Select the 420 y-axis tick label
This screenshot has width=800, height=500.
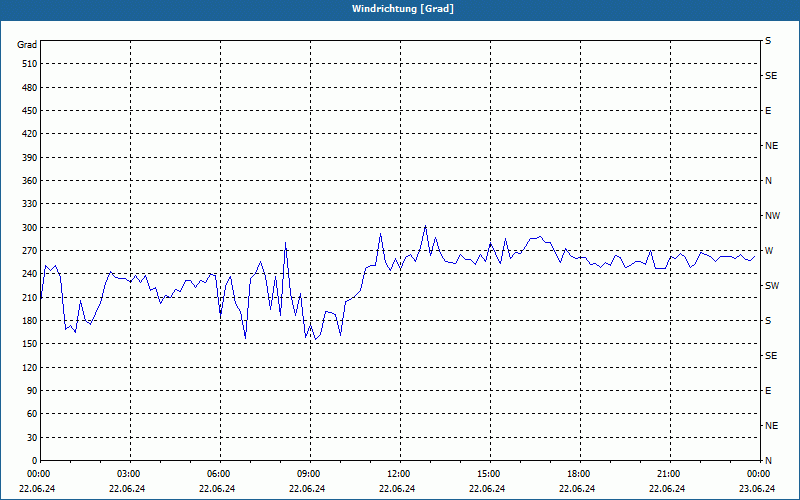click(x=30, y=134)
